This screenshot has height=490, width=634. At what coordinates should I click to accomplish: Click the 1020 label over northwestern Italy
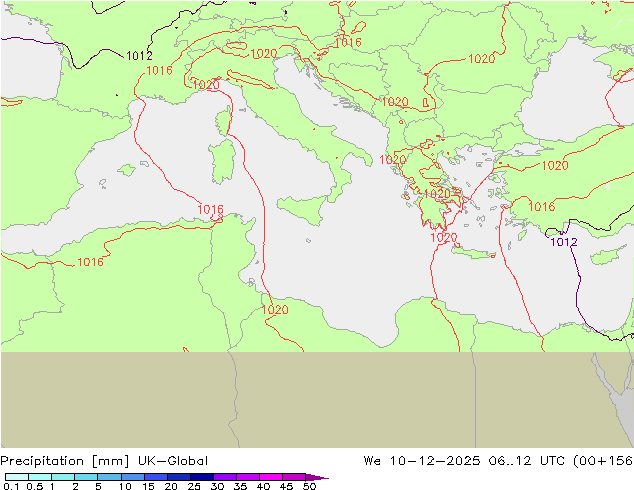tap(206, 85)
